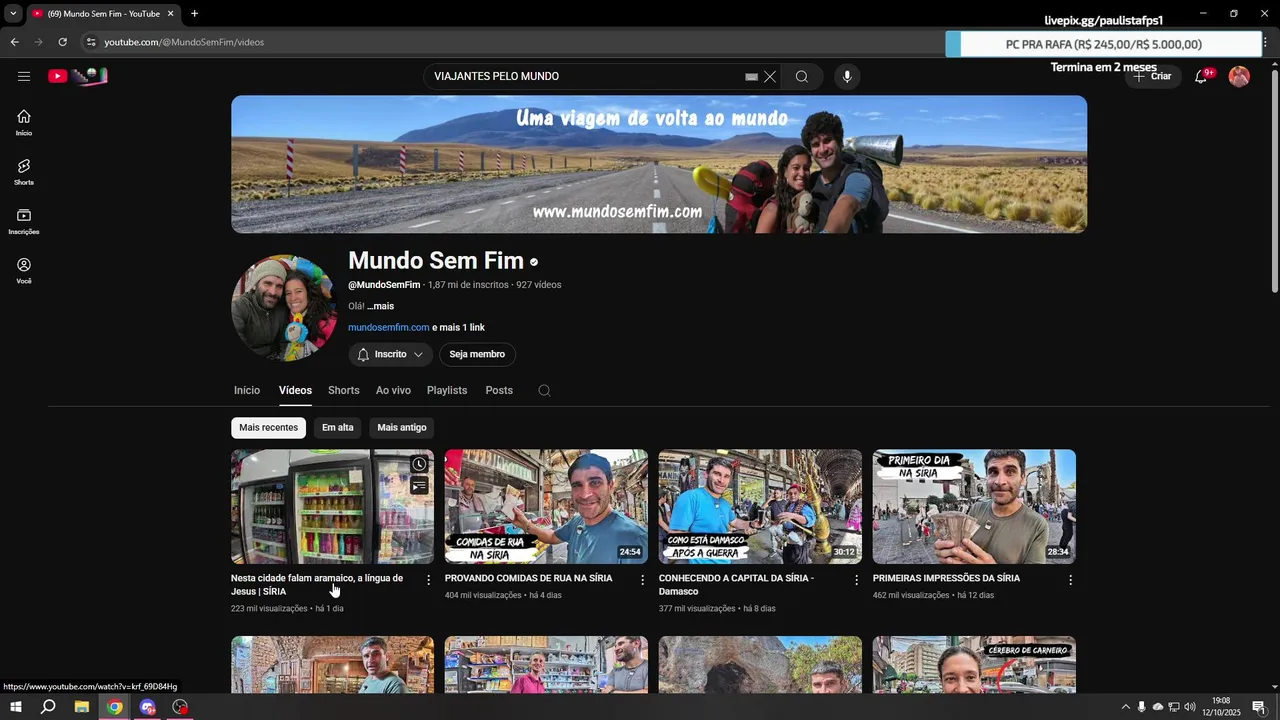Open PROVANDO COMIDAS DE RUA NA SÍRIA title
Image resolution: width=1280 pixels, height=720 pixels.
528,578
